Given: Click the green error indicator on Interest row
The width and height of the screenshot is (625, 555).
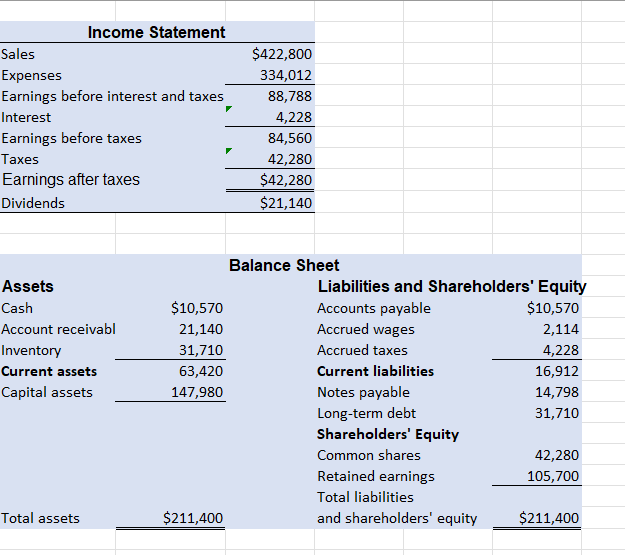Looking at the screenshot, I should tap(228, 108).
